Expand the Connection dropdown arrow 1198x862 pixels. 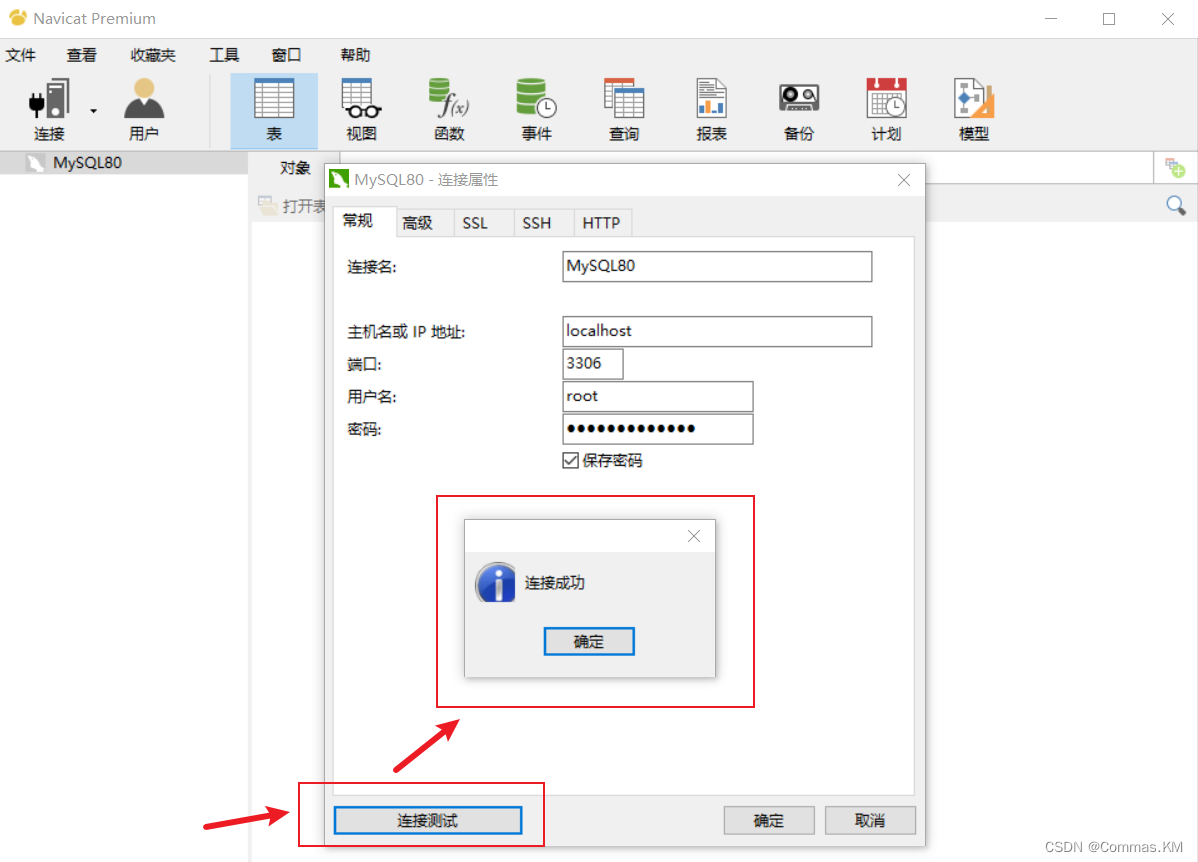93,112
